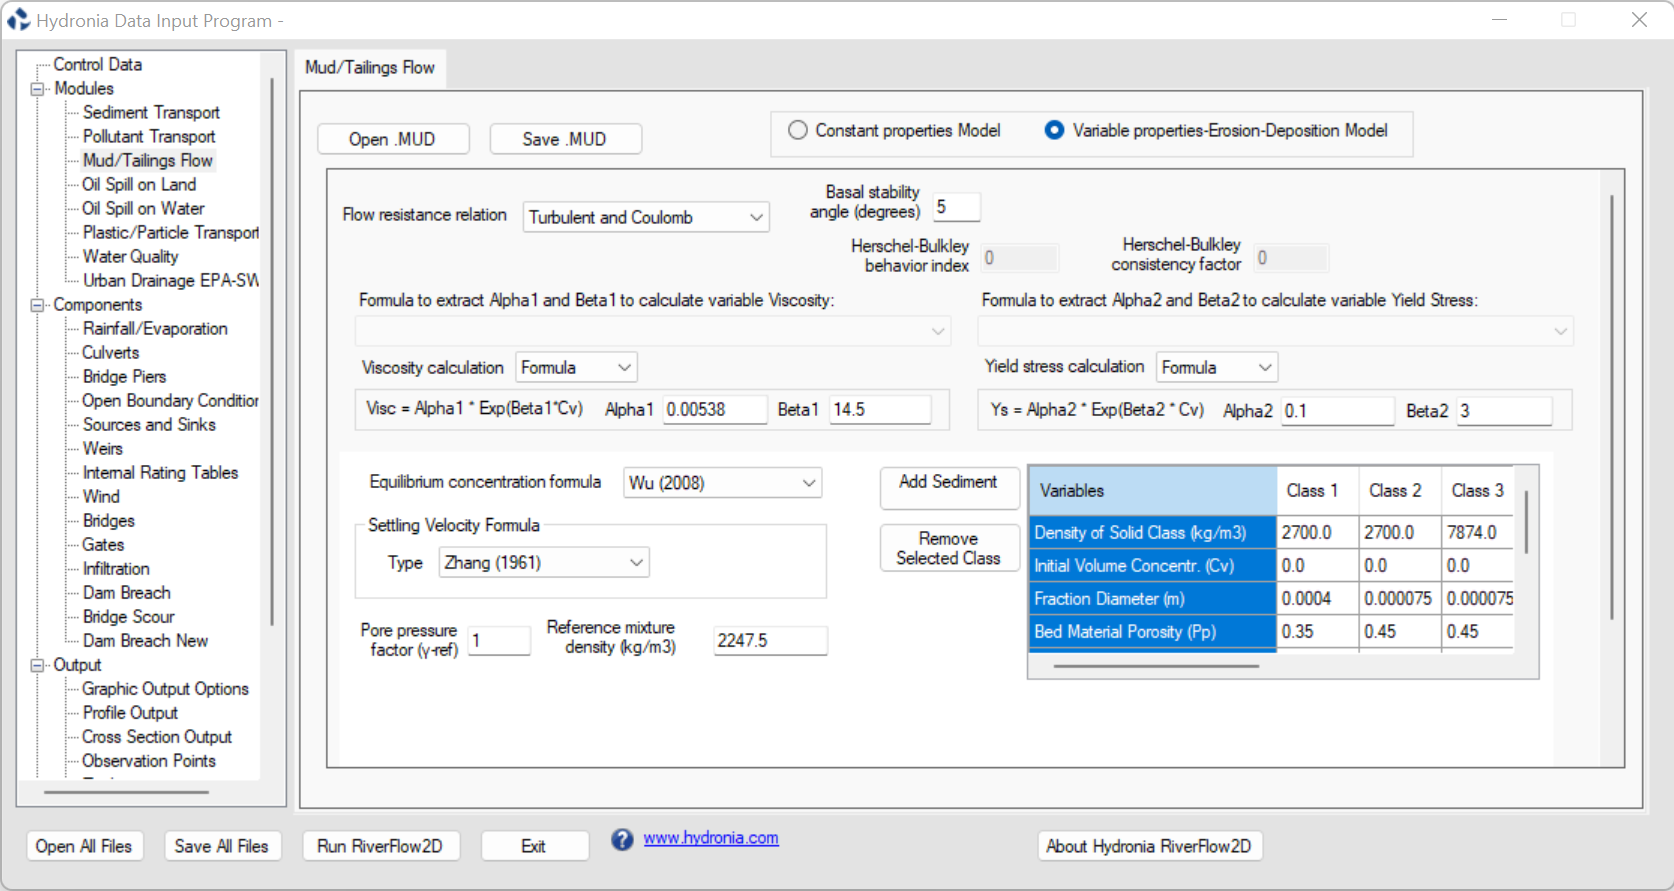Select Variable properties-Erosion-Deposition Model radio
Screen dimensions: 1674x891
[1054, 130]
